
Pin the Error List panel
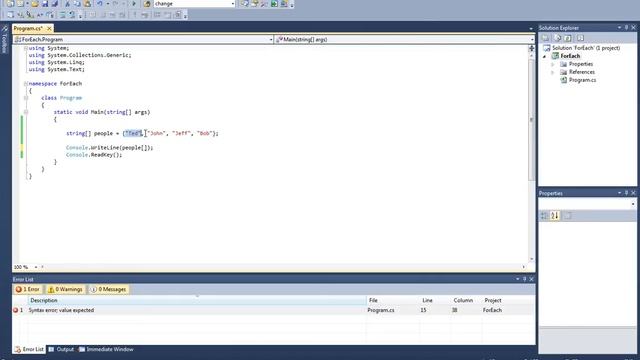pyautogui.click(x=524, y=279)
